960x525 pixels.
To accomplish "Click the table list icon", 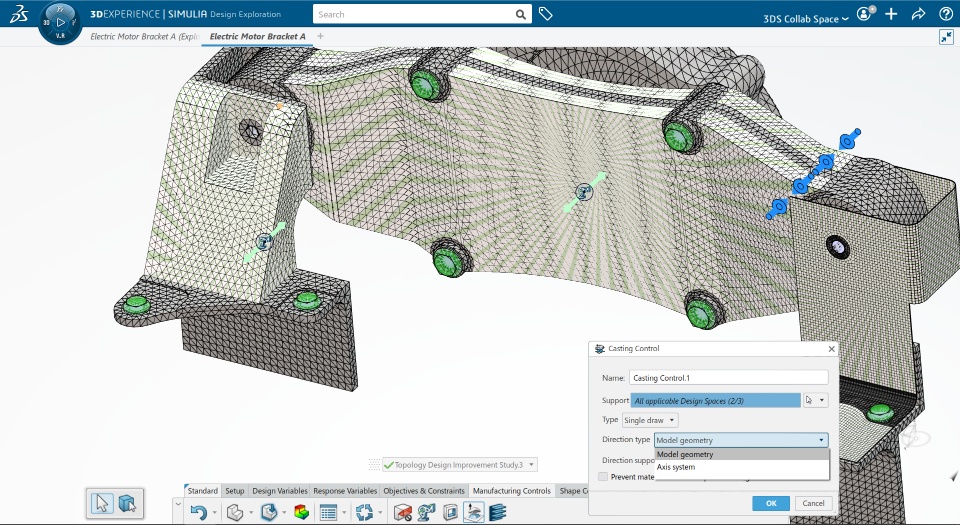I will 328,512.
